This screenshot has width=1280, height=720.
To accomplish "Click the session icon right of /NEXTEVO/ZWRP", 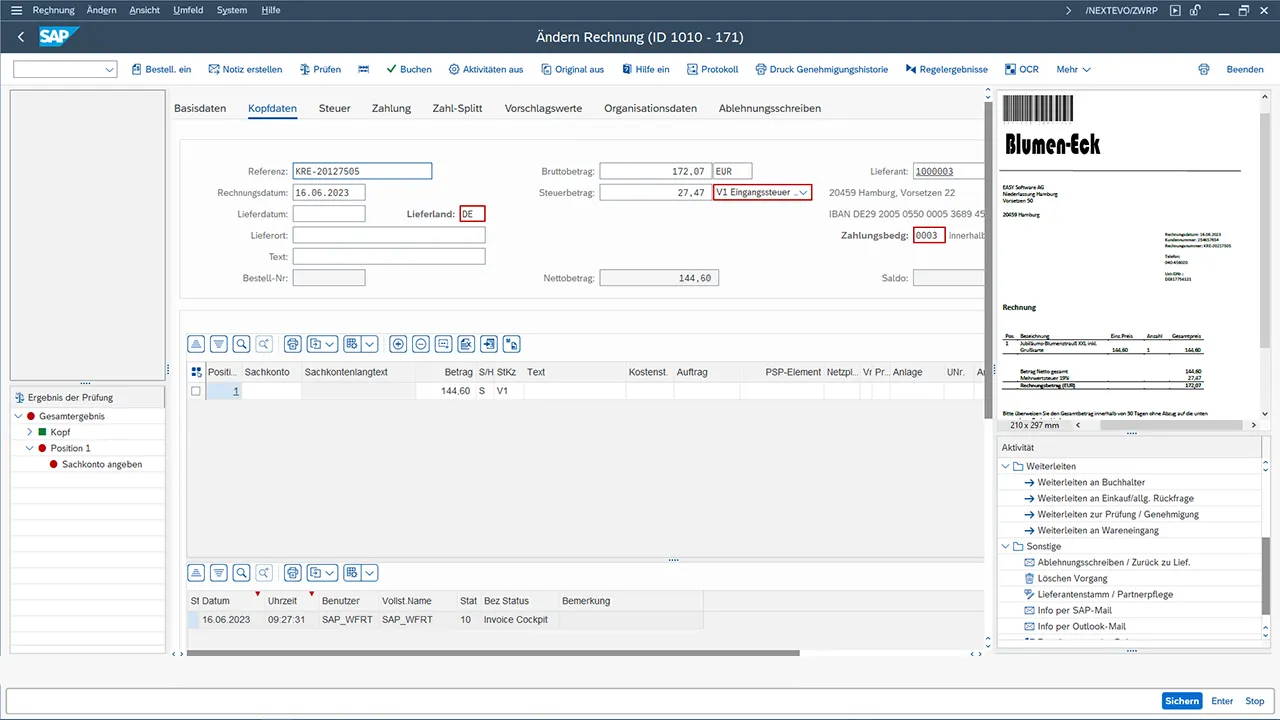I will (1175, 10).
